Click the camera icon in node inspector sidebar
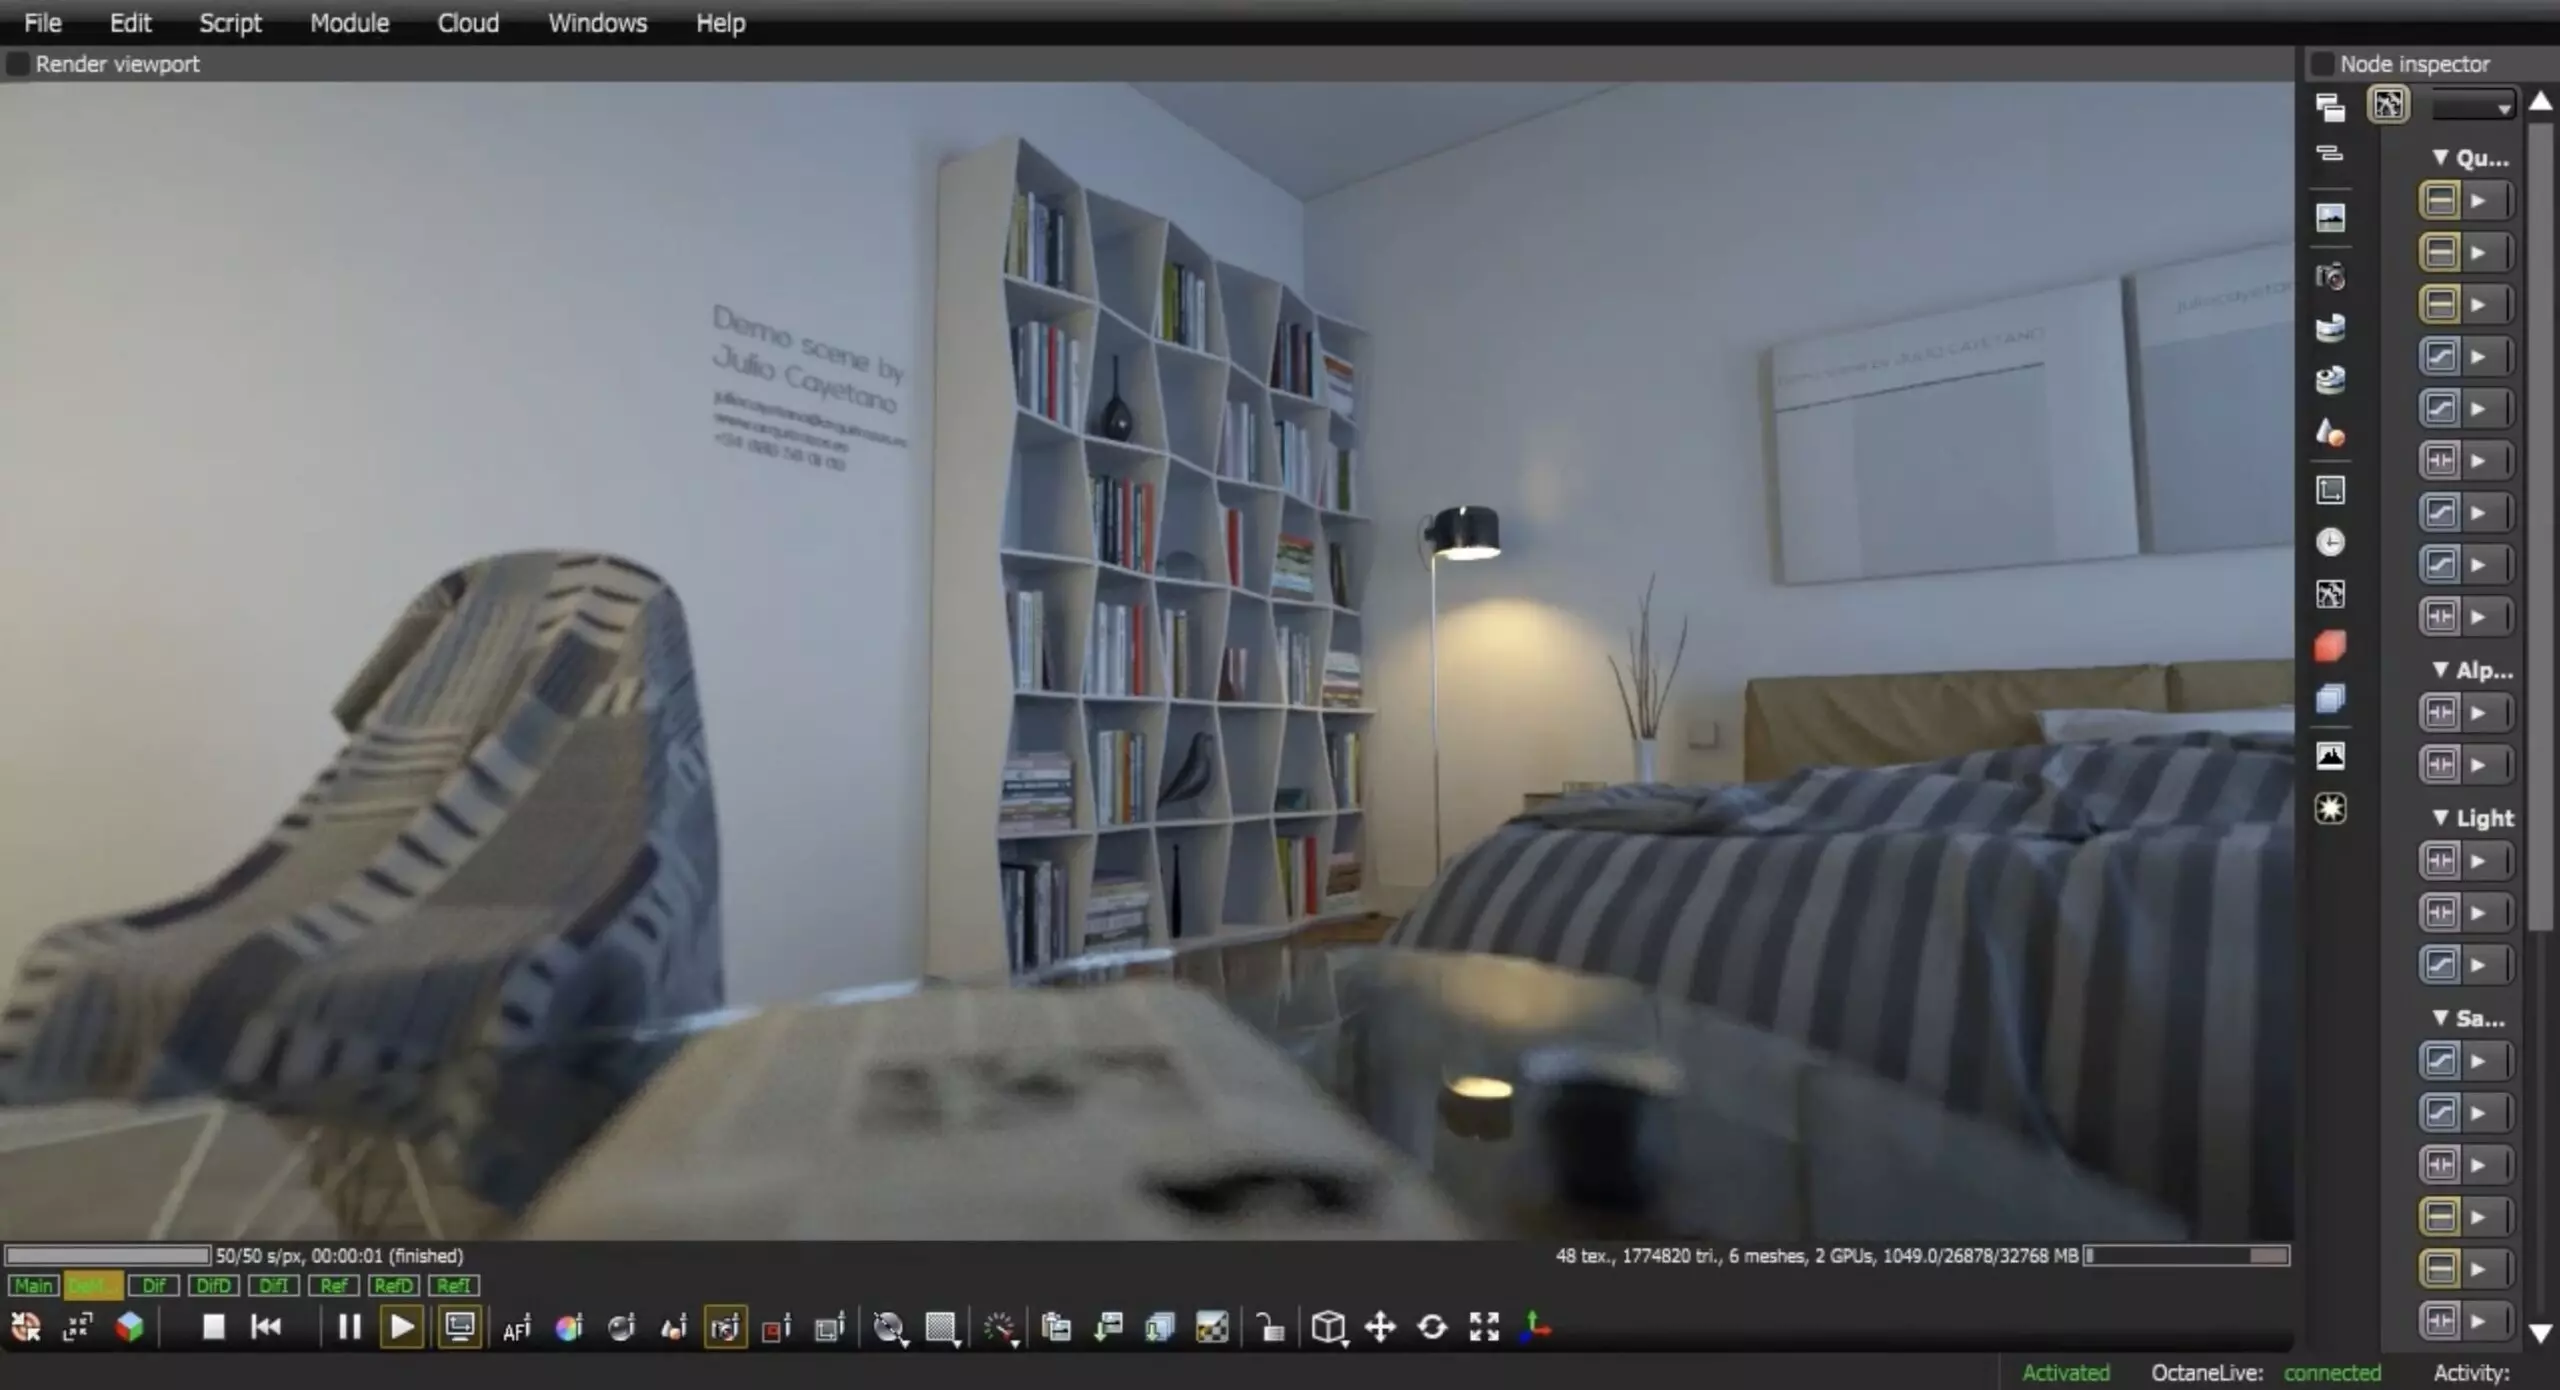 (2330, 276)
